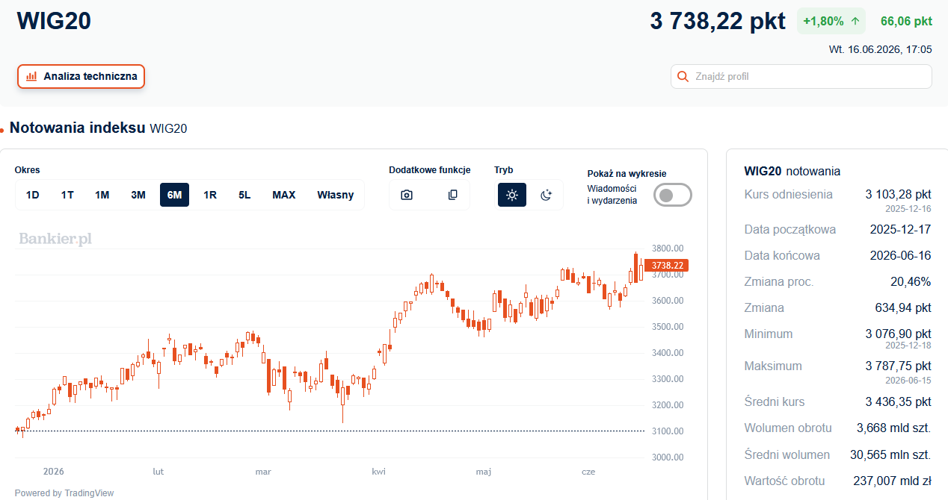
Task: Click the search magnifier icon
Action: [x=683, y=76]
